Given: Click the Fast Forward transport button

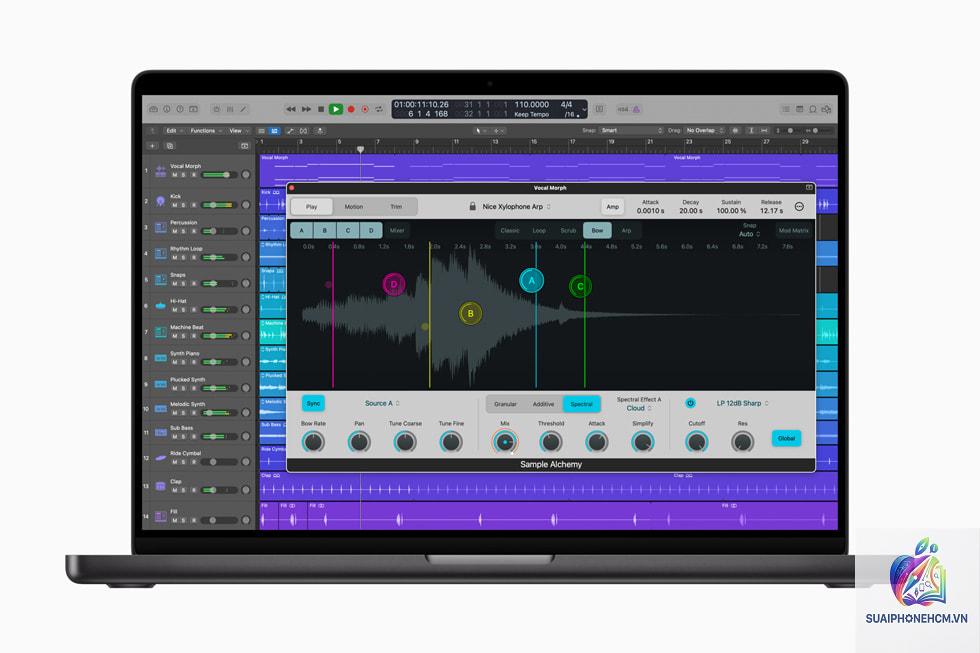Looking at the screenshot, I should 306,109.
